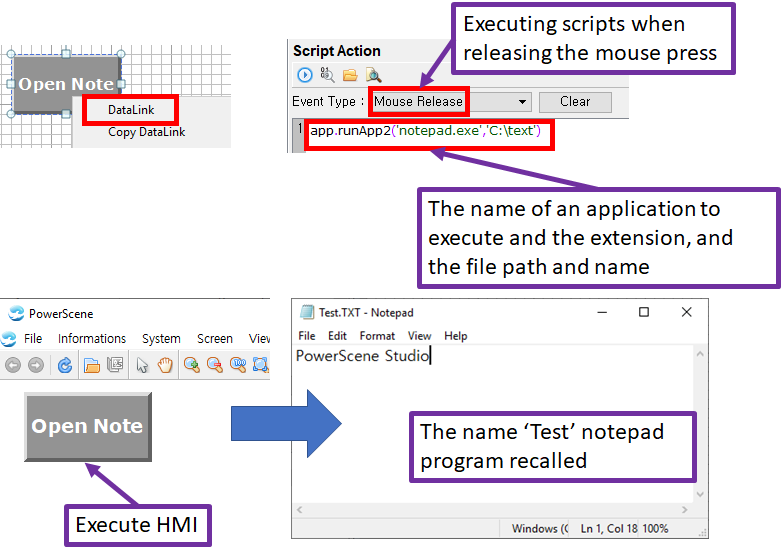
Task: Click the PowerScene logo icon in the menu bar
Action: click(8, 339)
